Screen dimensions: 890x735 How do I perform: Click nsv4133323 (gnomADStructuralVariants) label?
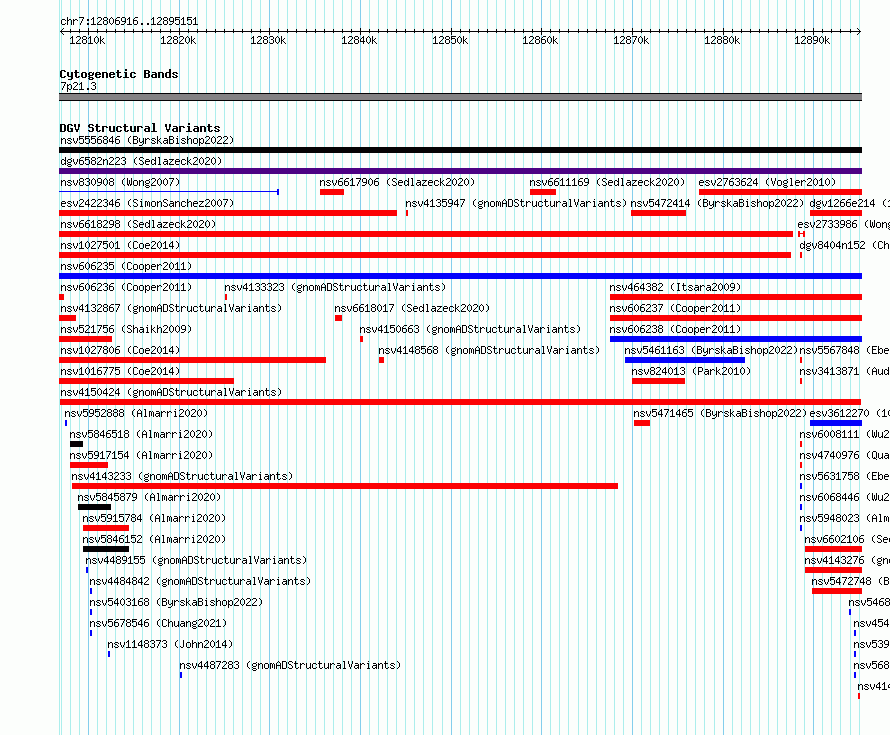tap(335, 287)
